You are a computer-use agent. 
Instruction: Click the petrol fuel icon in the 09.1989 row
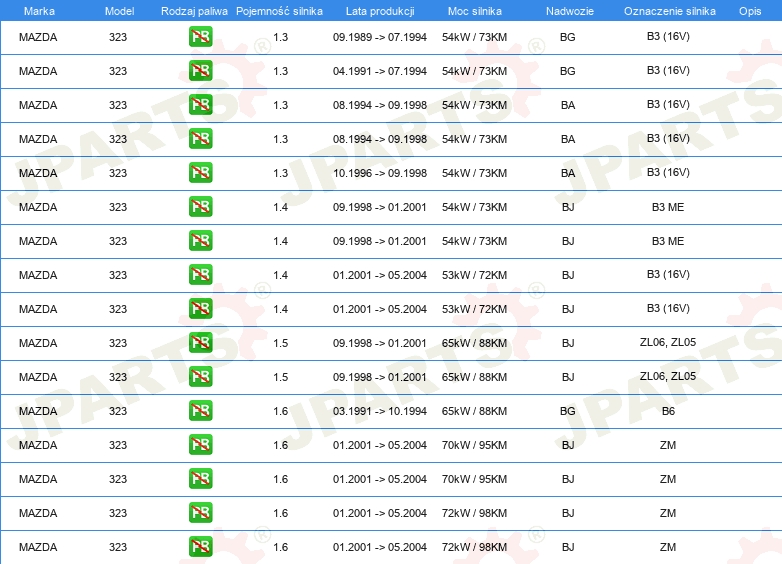(x=200, y=37)
